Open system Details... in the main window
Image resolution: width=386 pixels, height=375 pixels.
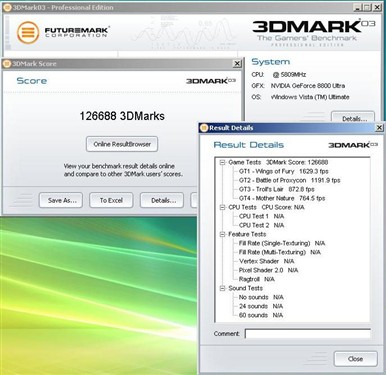[353, 117]
